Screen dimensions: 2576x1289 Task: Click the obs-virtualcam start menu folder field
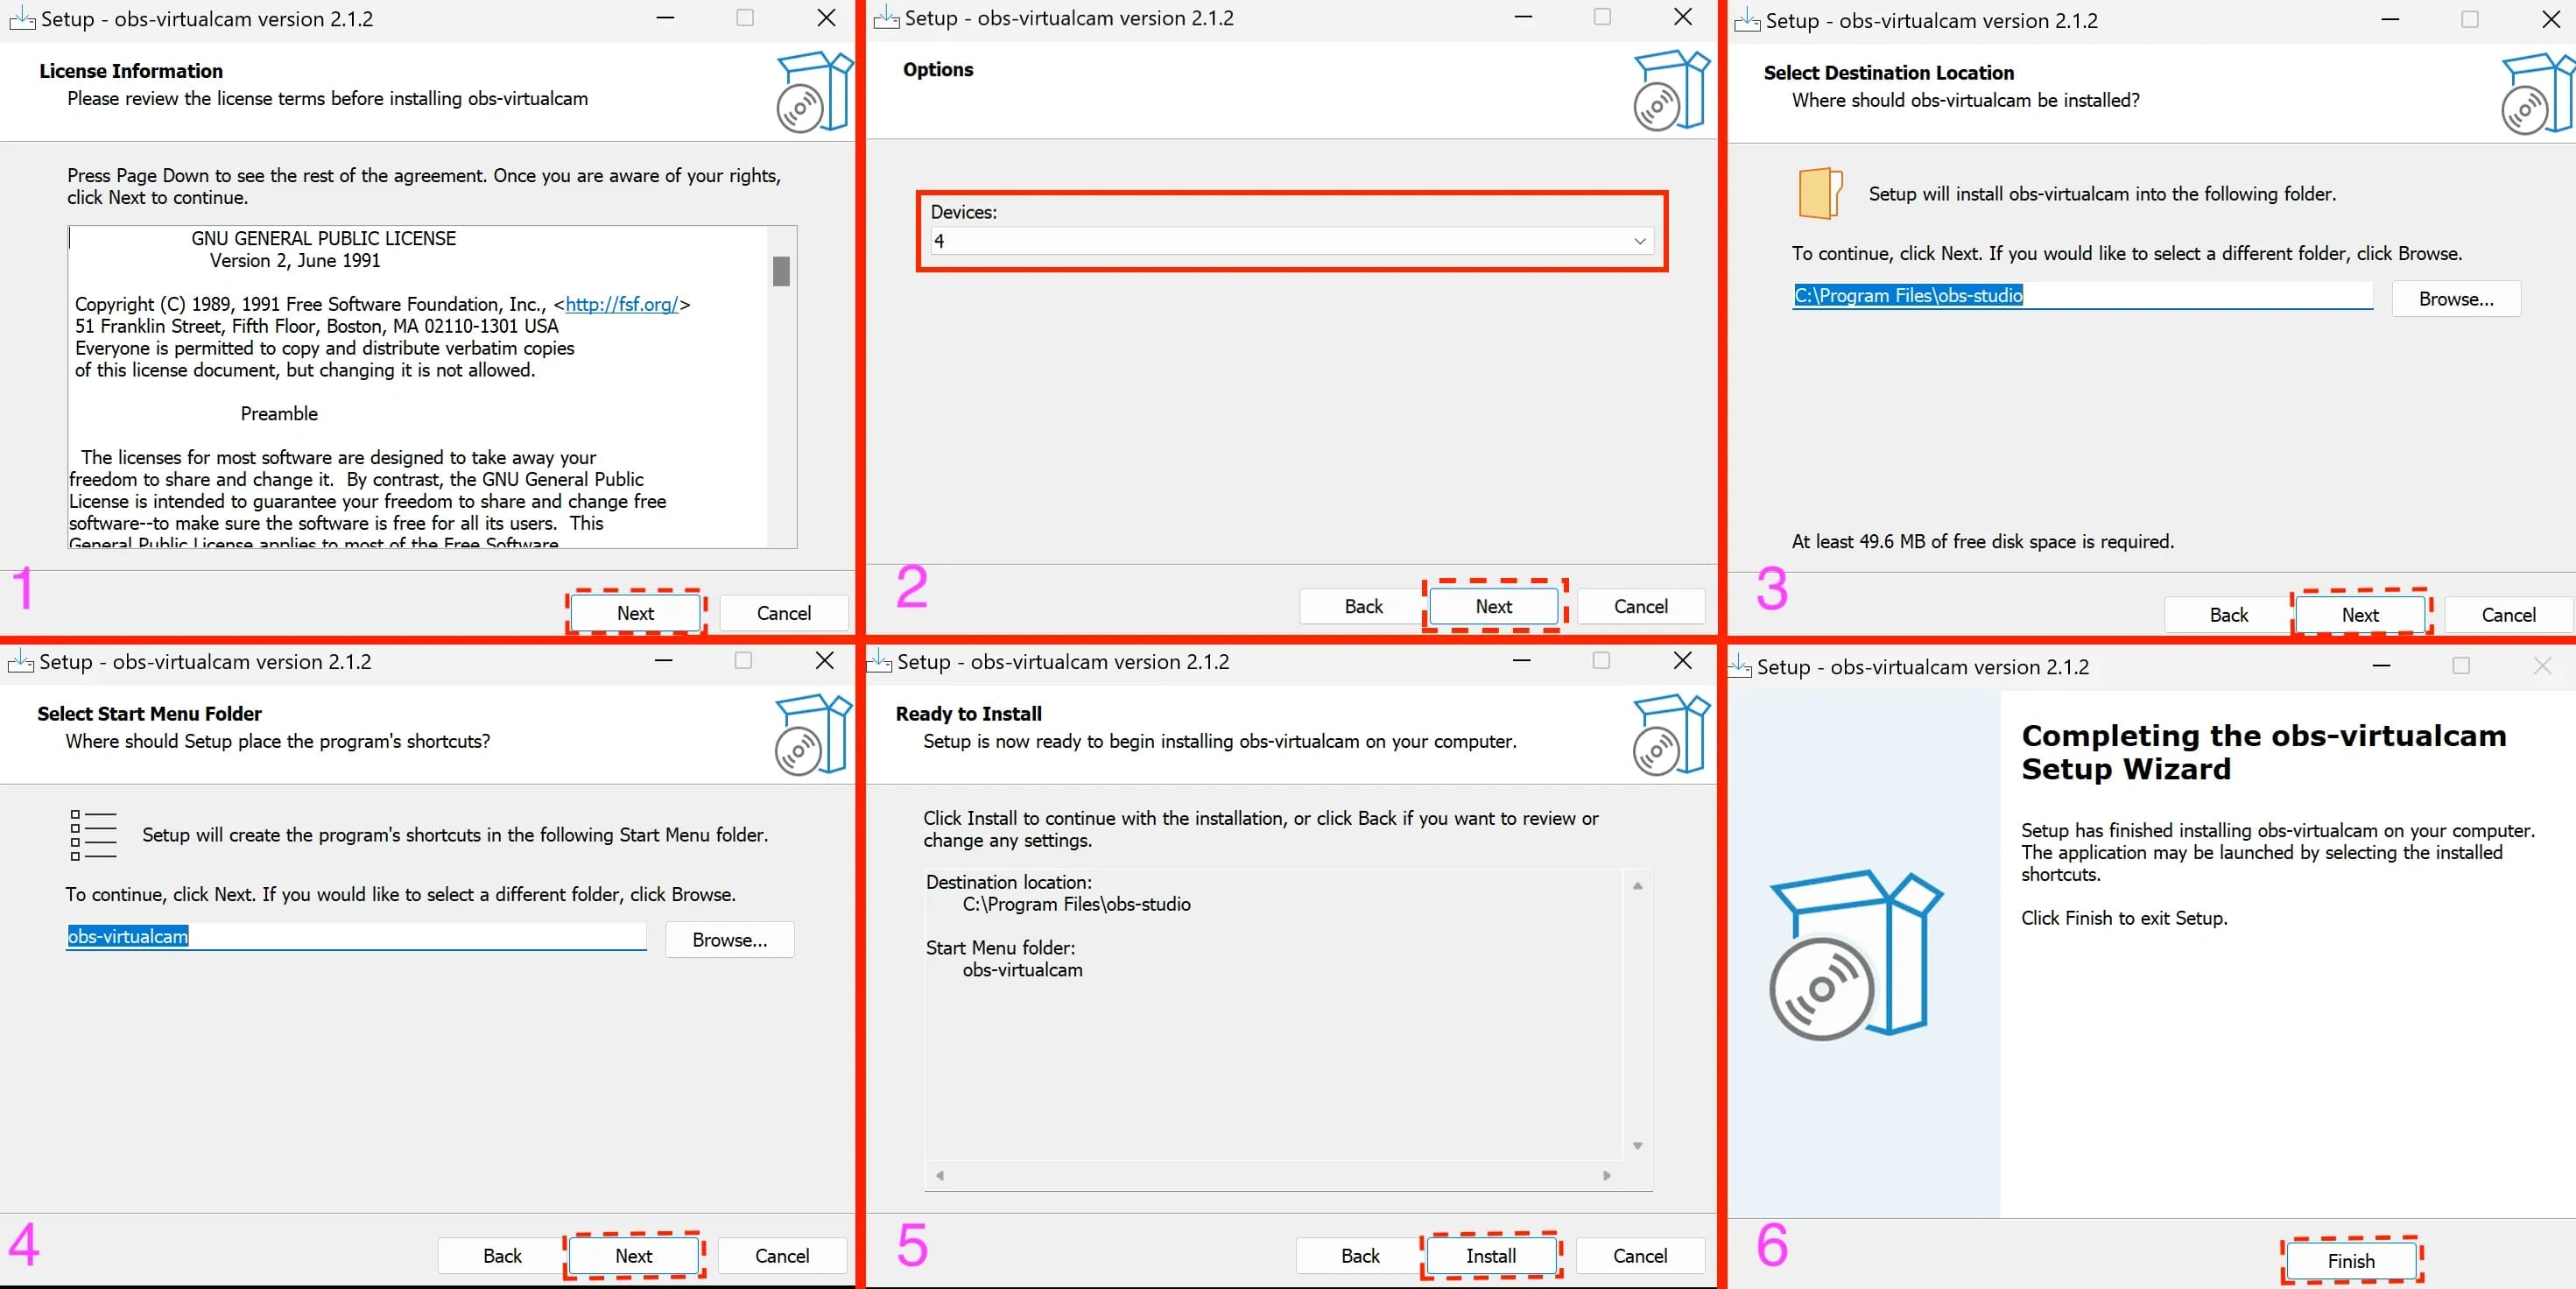pyautogui.click(x=356, y=936)
